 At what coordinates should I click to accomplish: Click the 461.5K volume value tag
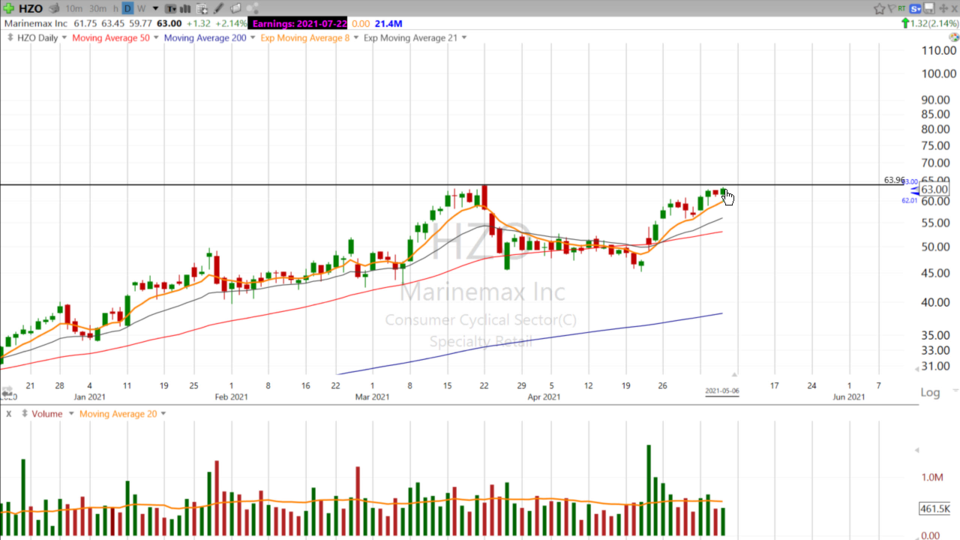[935, 509]
